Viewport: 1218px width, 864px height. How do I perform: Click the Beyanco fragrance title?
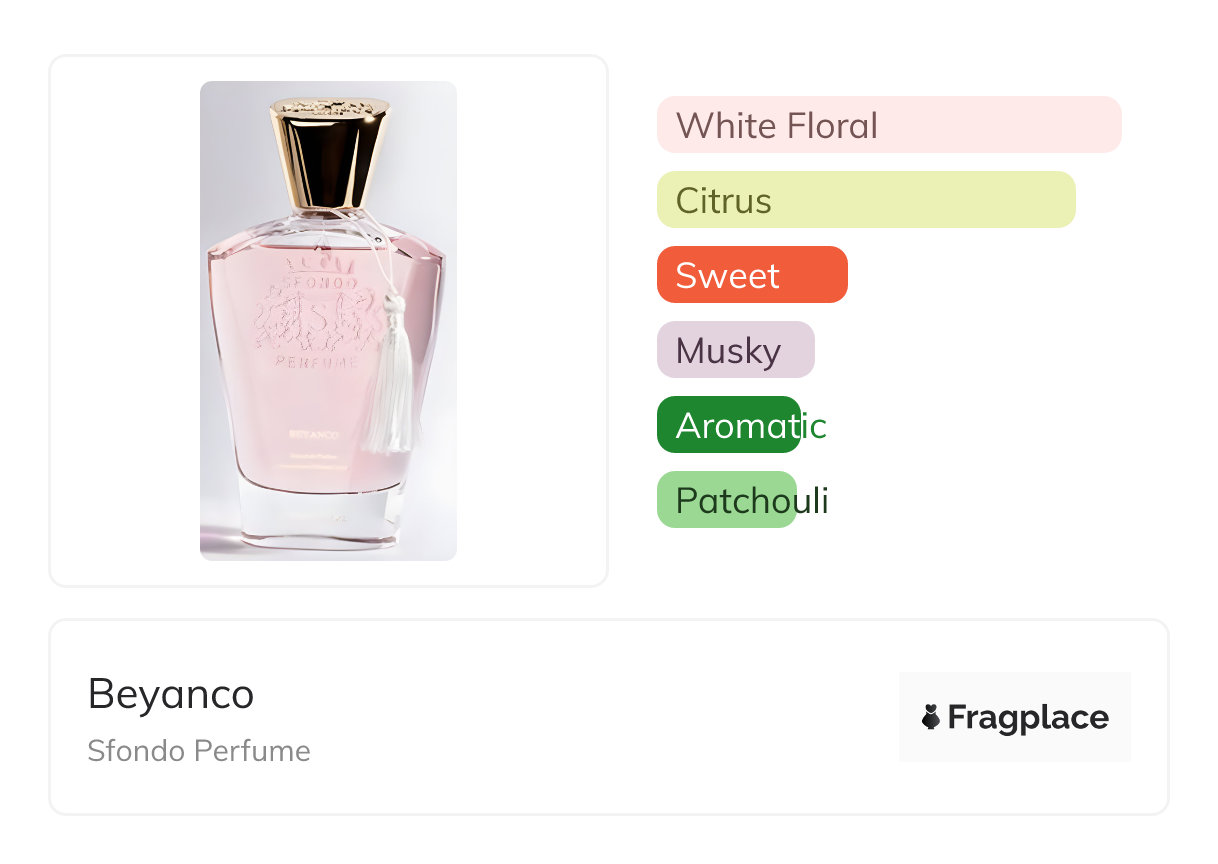click(171, 694)
